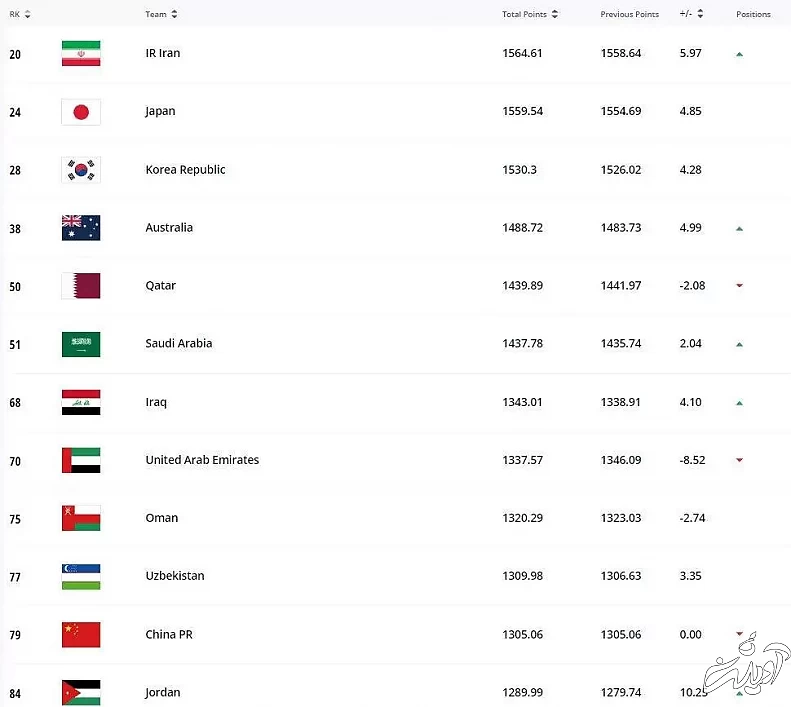Sort by Total Points column

tap(530, 14)
